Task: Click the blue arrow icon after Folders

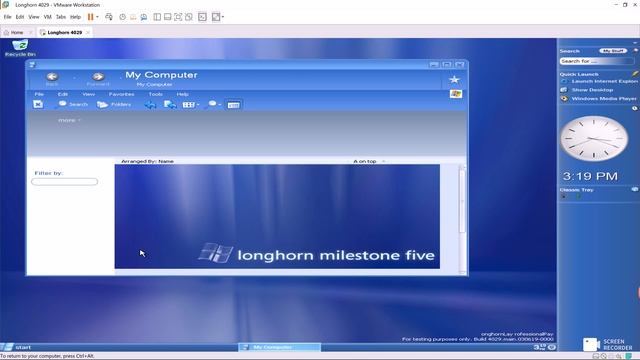Action: (150, 105)
